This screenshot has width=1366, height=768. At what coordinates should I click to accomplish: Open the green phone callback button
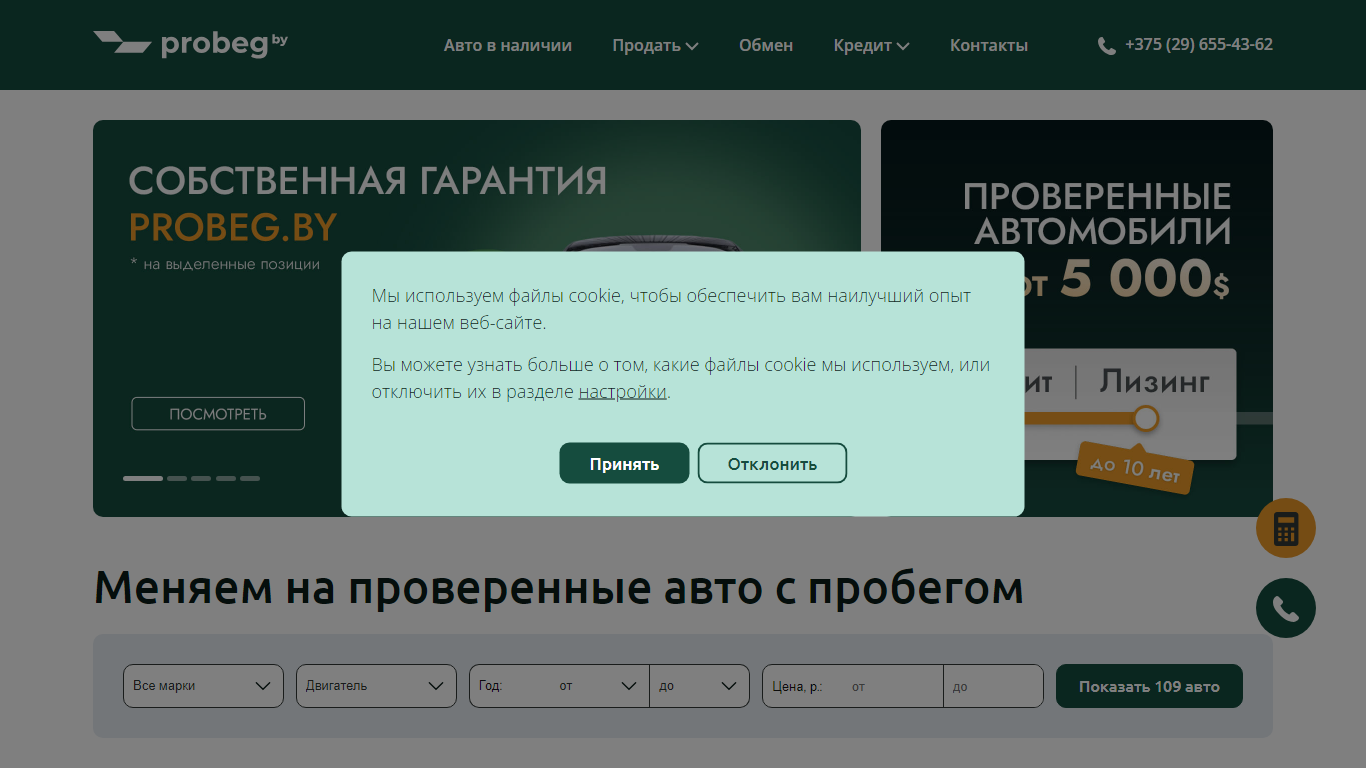(1286, 608)
